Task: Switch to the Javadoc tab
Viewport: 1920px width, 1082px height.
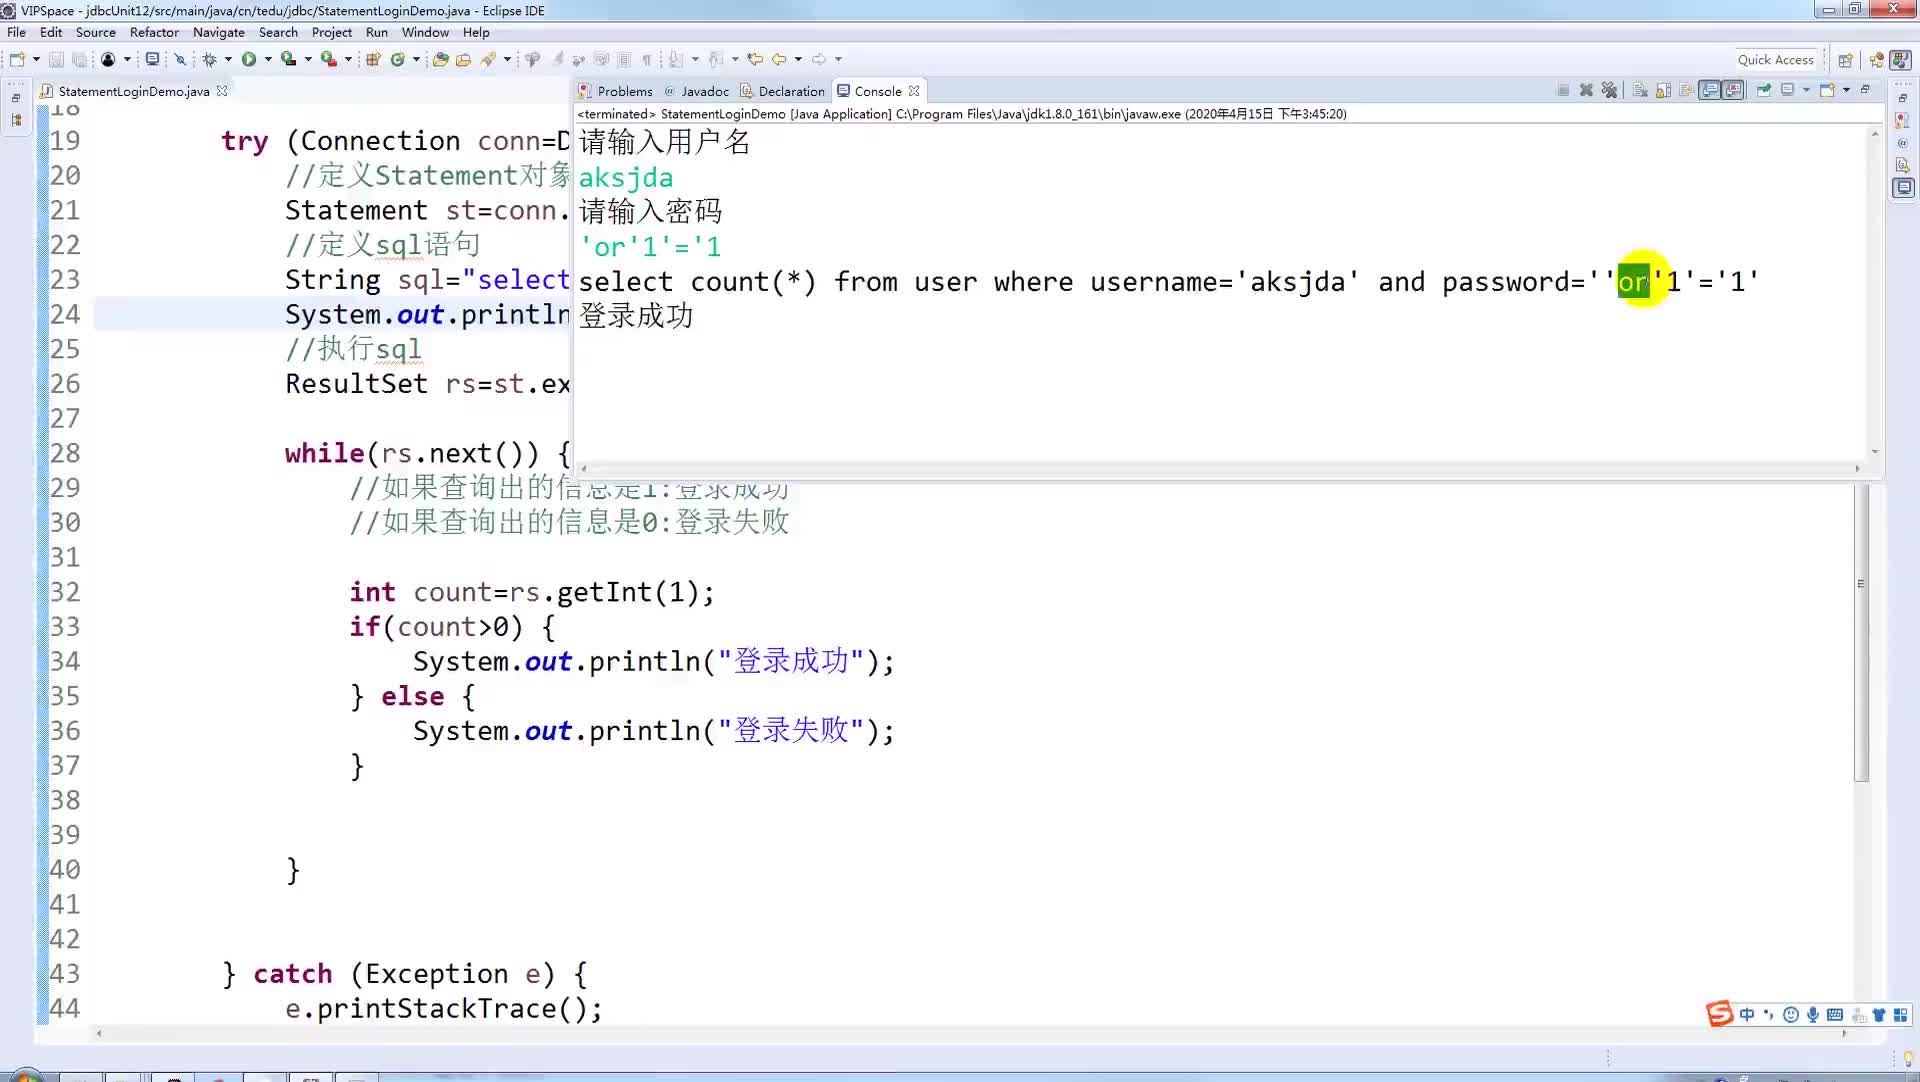Action: 702,90
